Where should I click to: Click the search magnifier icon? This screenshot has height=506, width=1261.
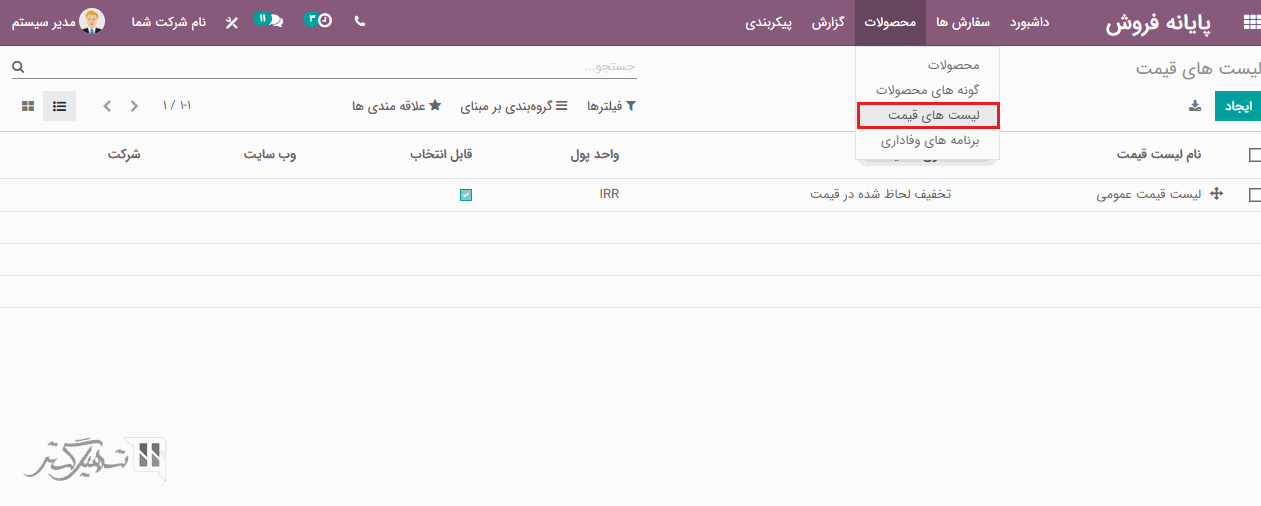[x=18, y=67]
